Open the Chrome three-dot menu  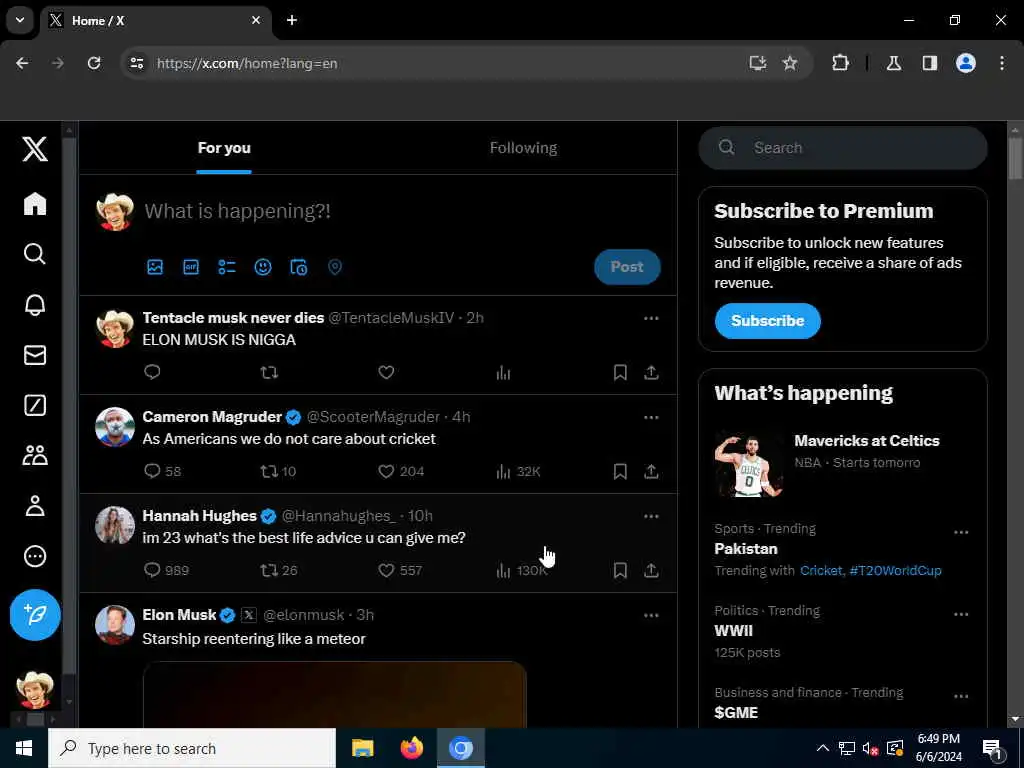coord(1002,63)
